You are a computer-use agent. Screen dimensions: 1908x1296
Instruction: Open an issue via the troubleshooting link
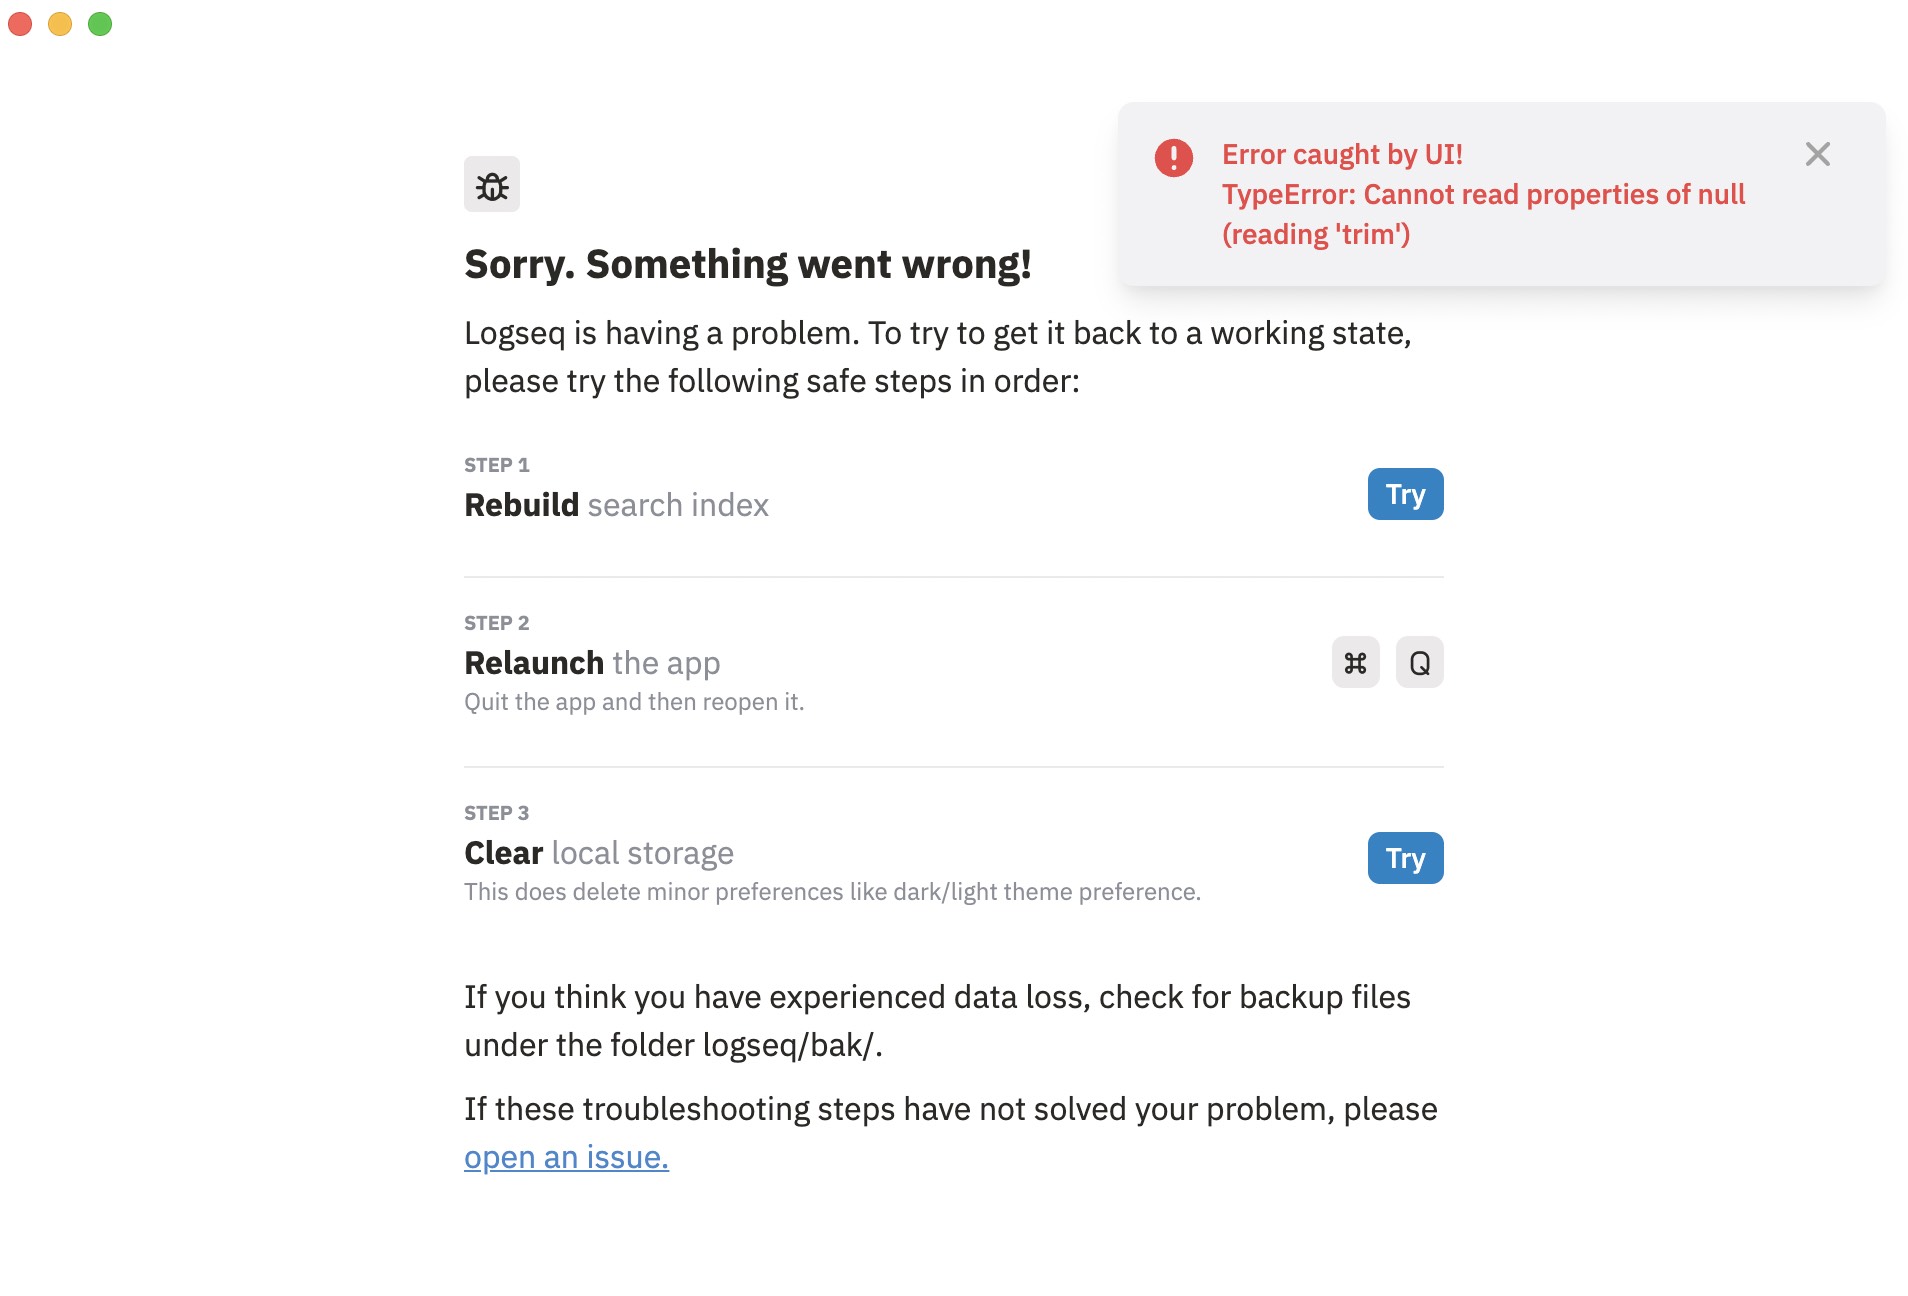[566, 1157]
